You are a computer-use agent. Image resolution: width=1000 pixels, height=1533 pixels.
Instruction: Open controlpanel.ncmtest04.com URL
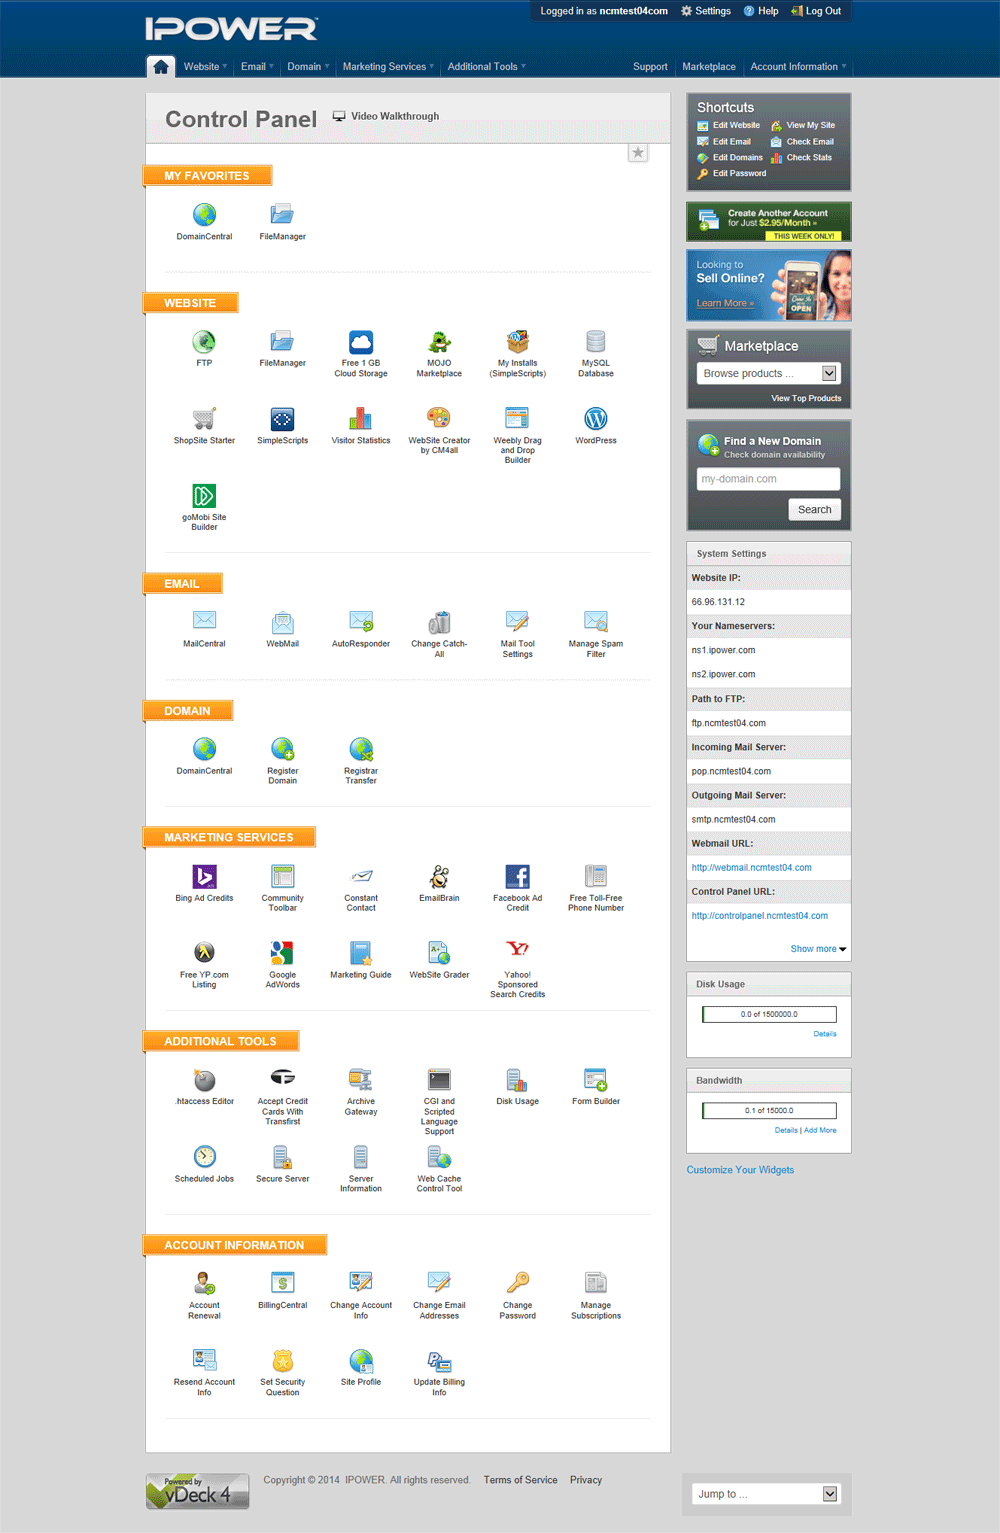[760, 916]
